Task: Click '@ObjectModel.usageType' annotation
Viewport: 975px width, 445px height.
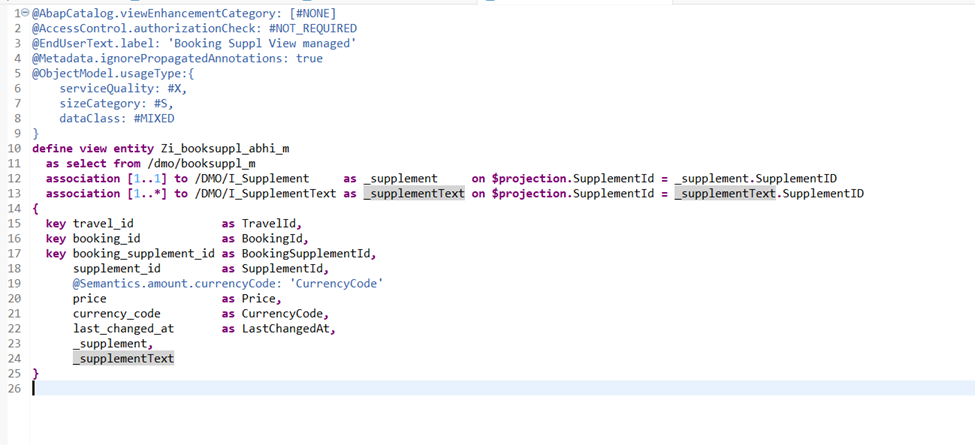Action: coord(106,73)
